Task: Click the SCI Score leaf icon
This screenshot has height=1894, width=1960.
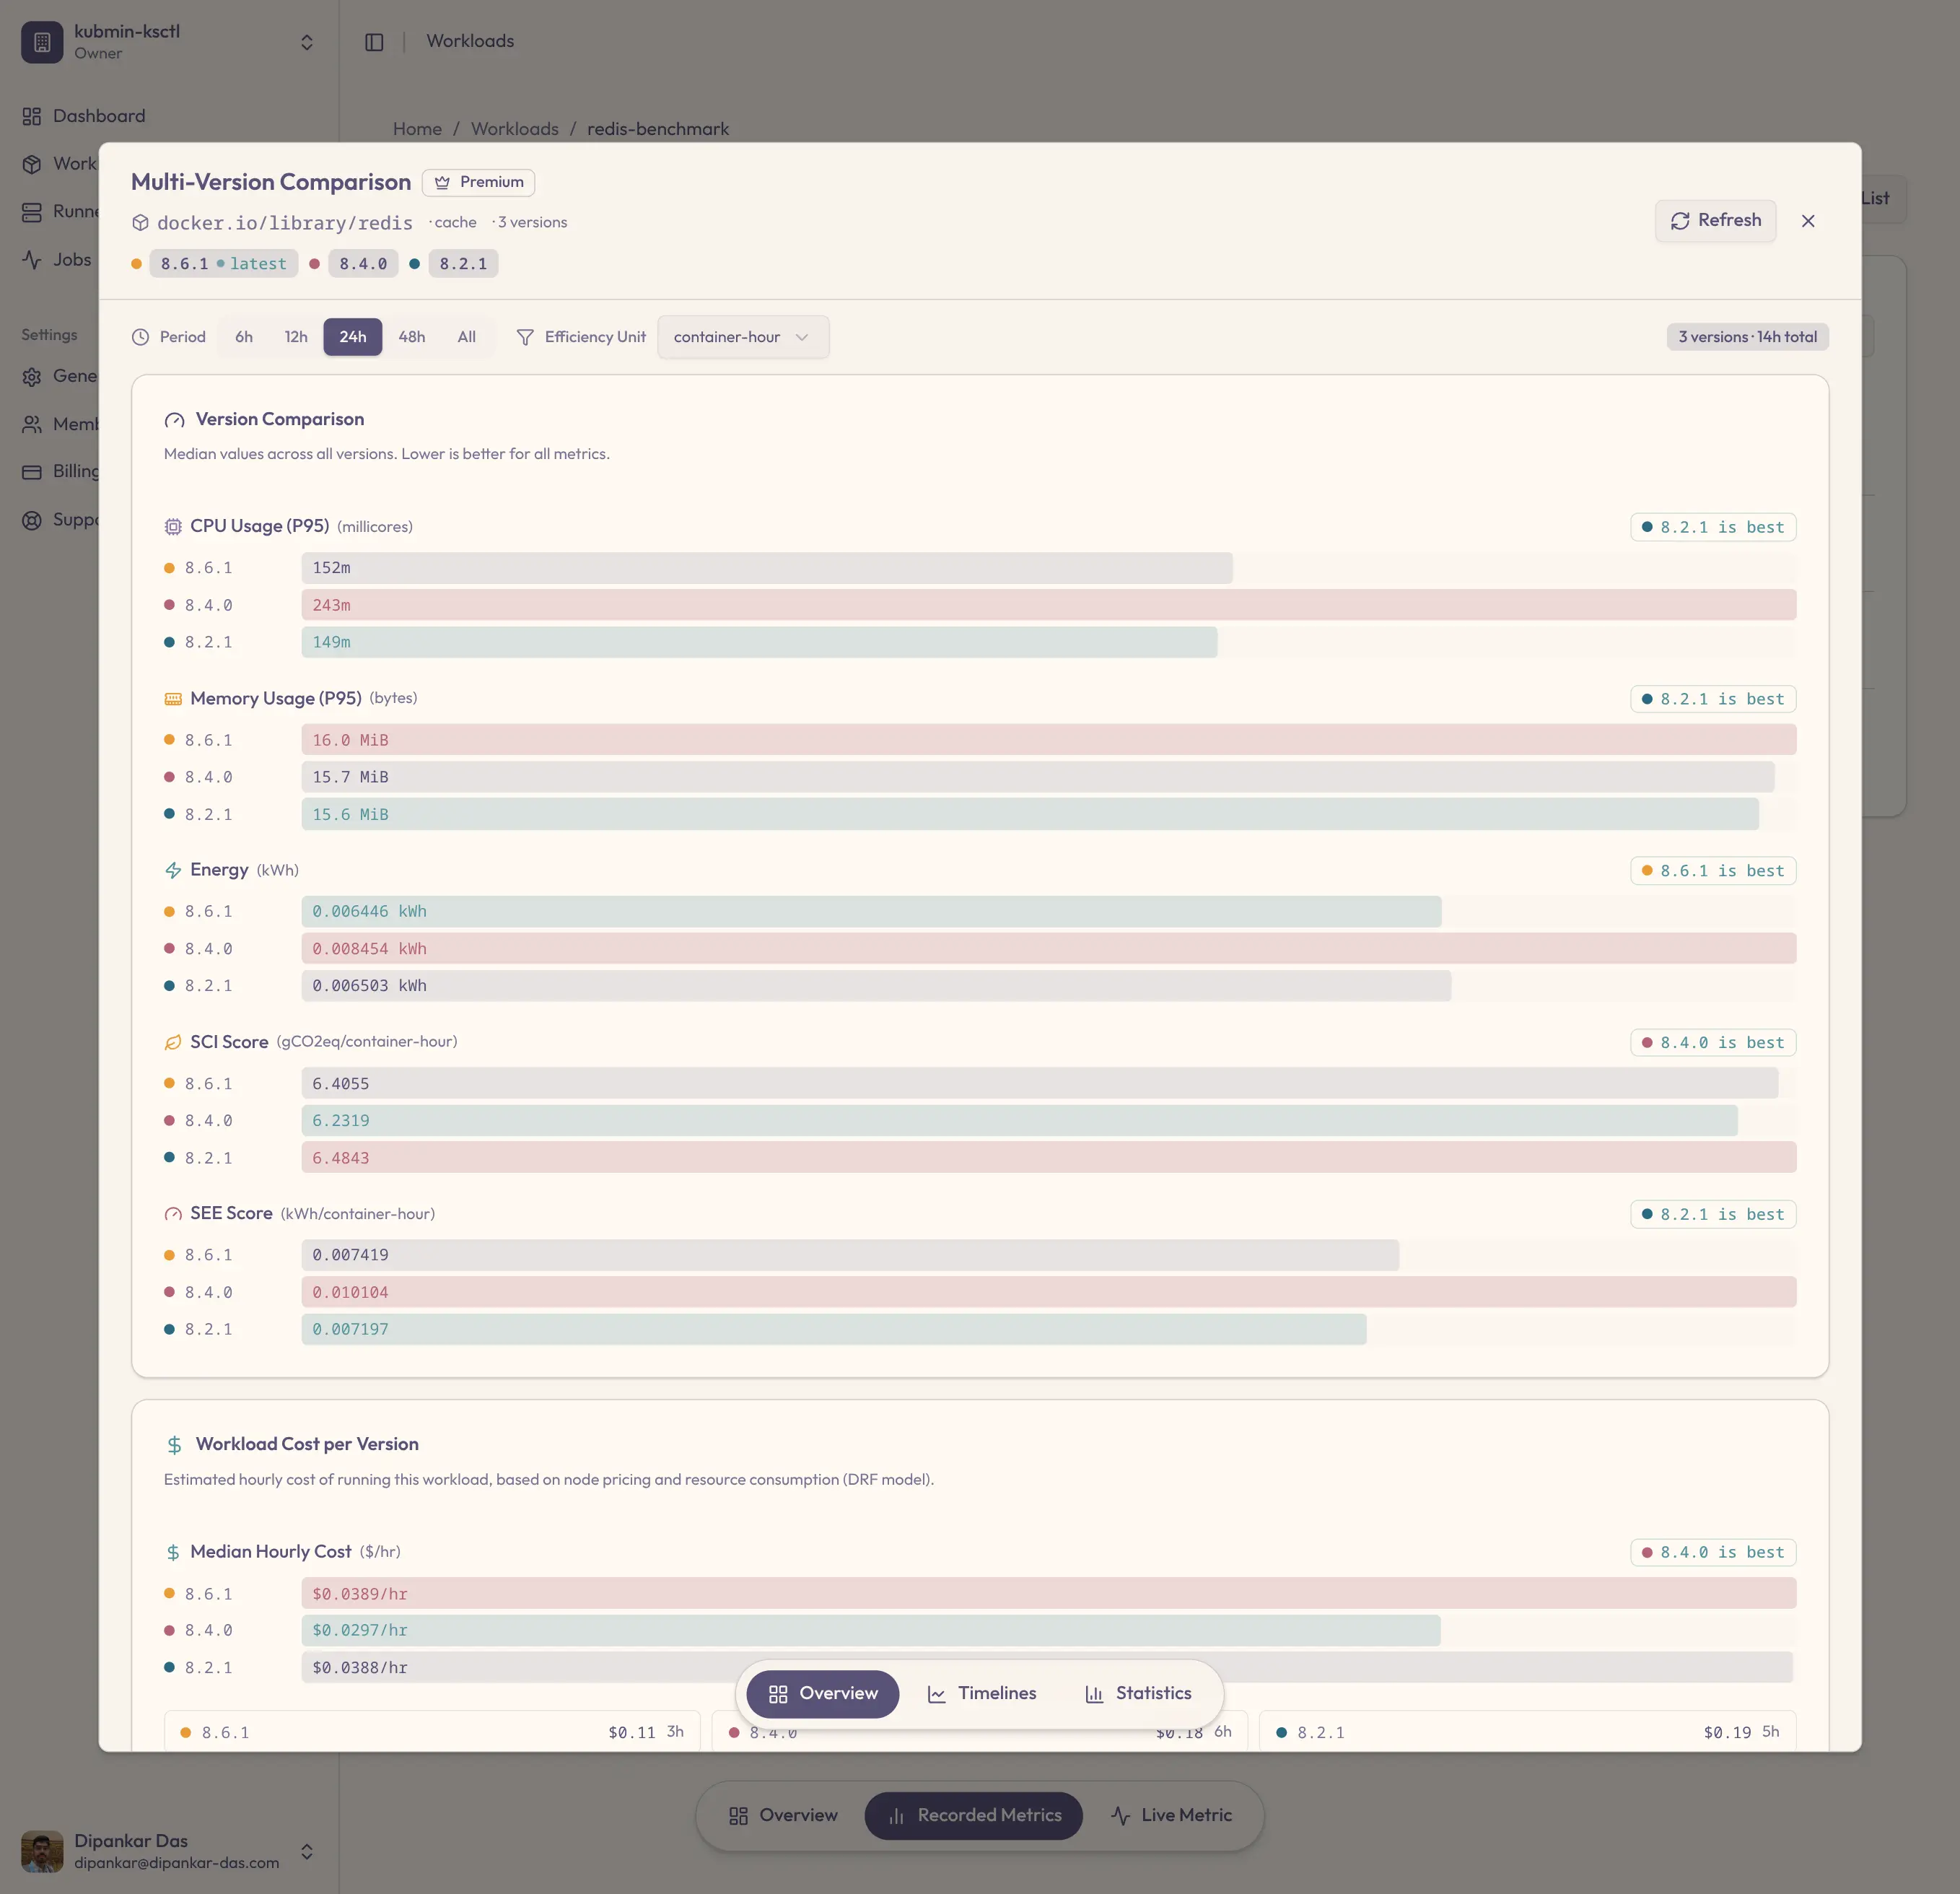Action: pyautogui.click(x=173, y=1042)
